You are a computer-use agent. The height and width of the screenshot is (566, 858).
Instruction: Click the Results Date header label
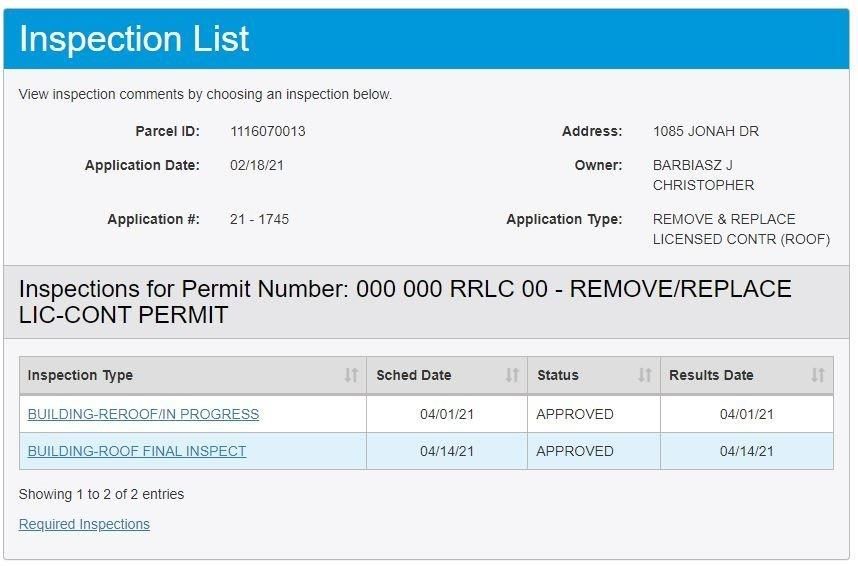711,375
